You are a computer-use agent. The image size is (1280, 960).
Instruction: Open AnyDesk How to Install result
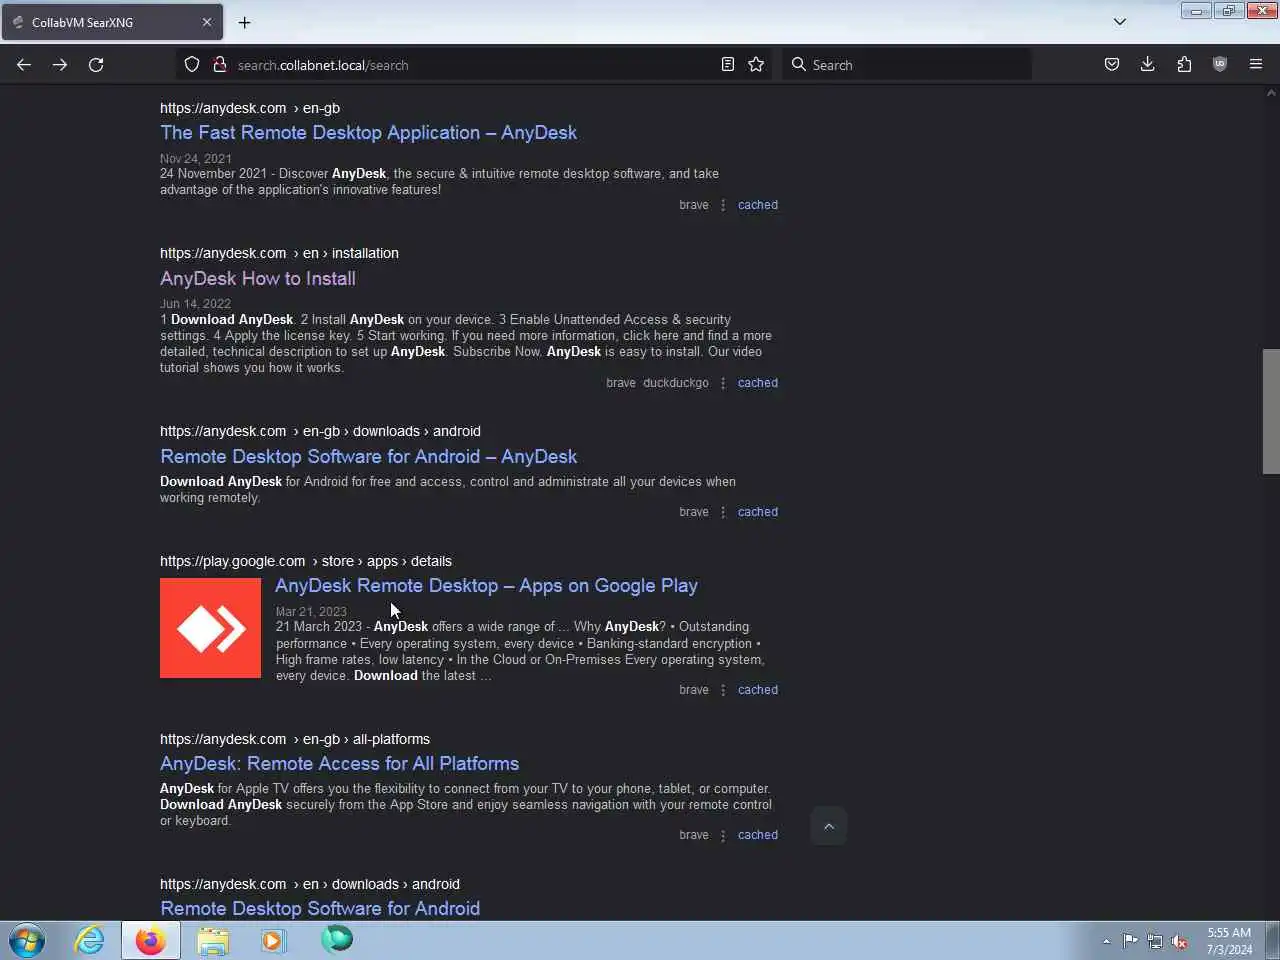(258, 279)
